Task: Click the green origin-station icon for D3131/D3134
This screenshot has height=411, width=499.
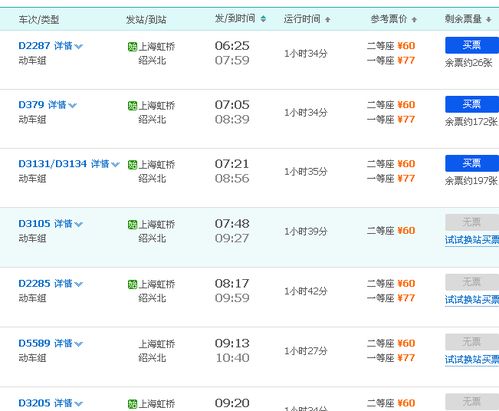Action: [x=132, y=165]
